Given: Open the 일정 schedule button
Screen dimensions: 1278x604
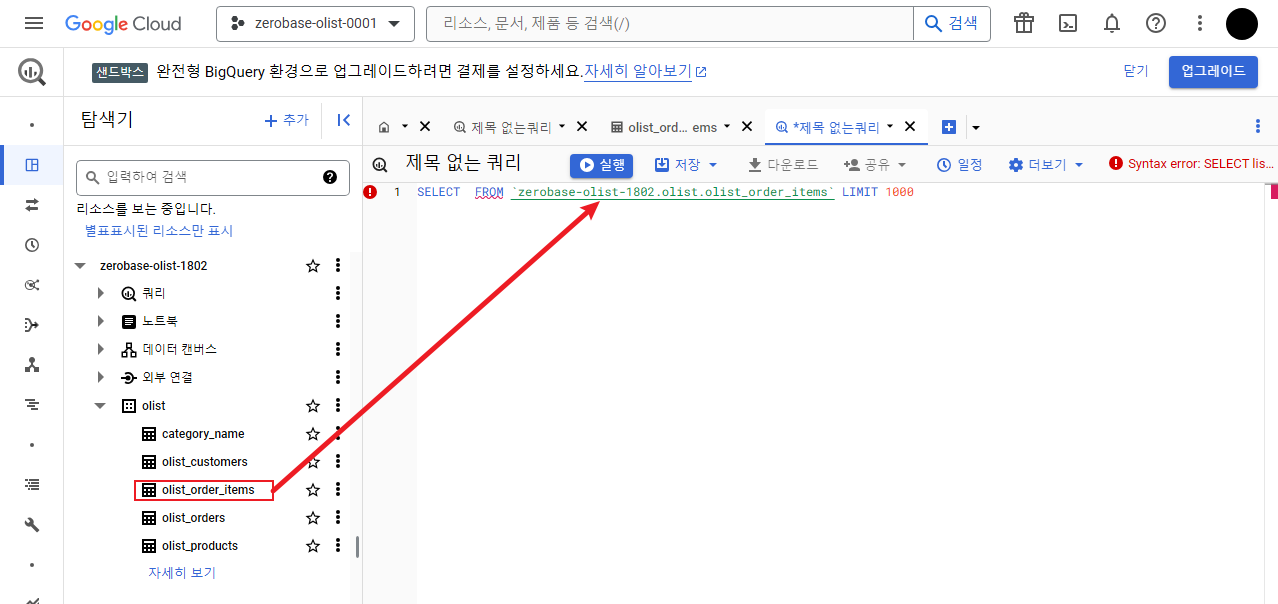Looking at the screenshot, I should 960,164.
